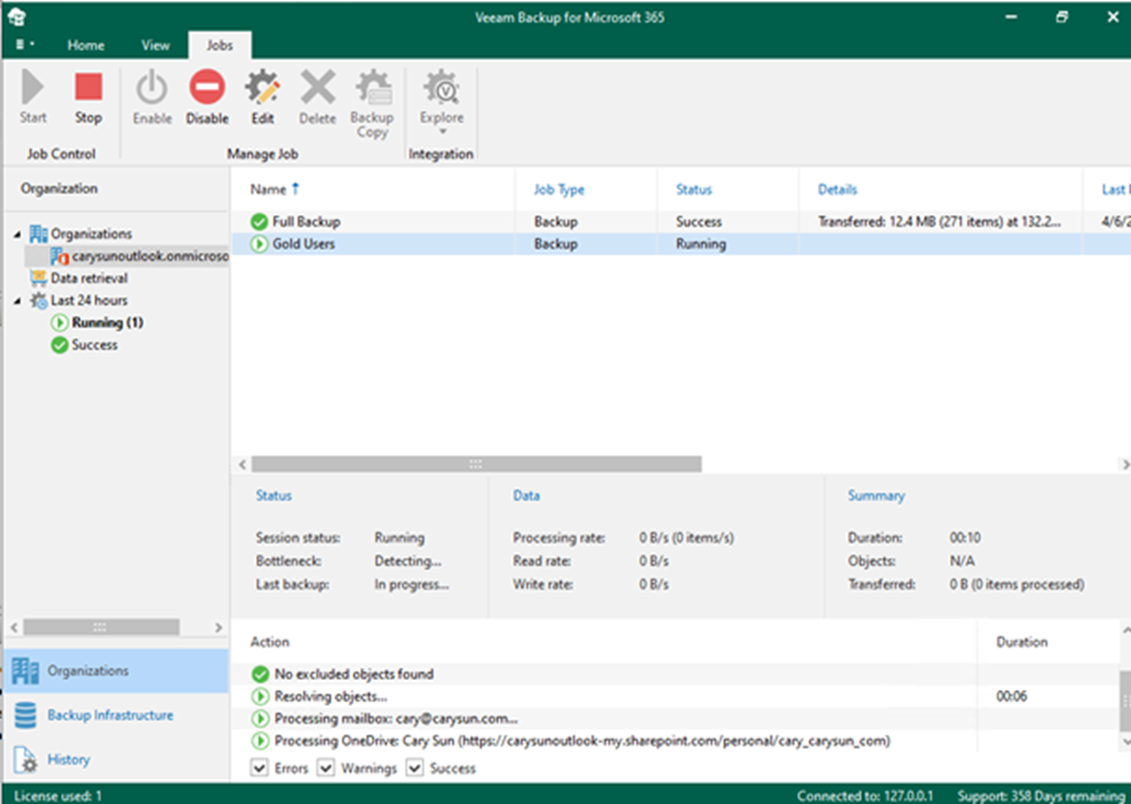Stop the running job

(89, 97)
